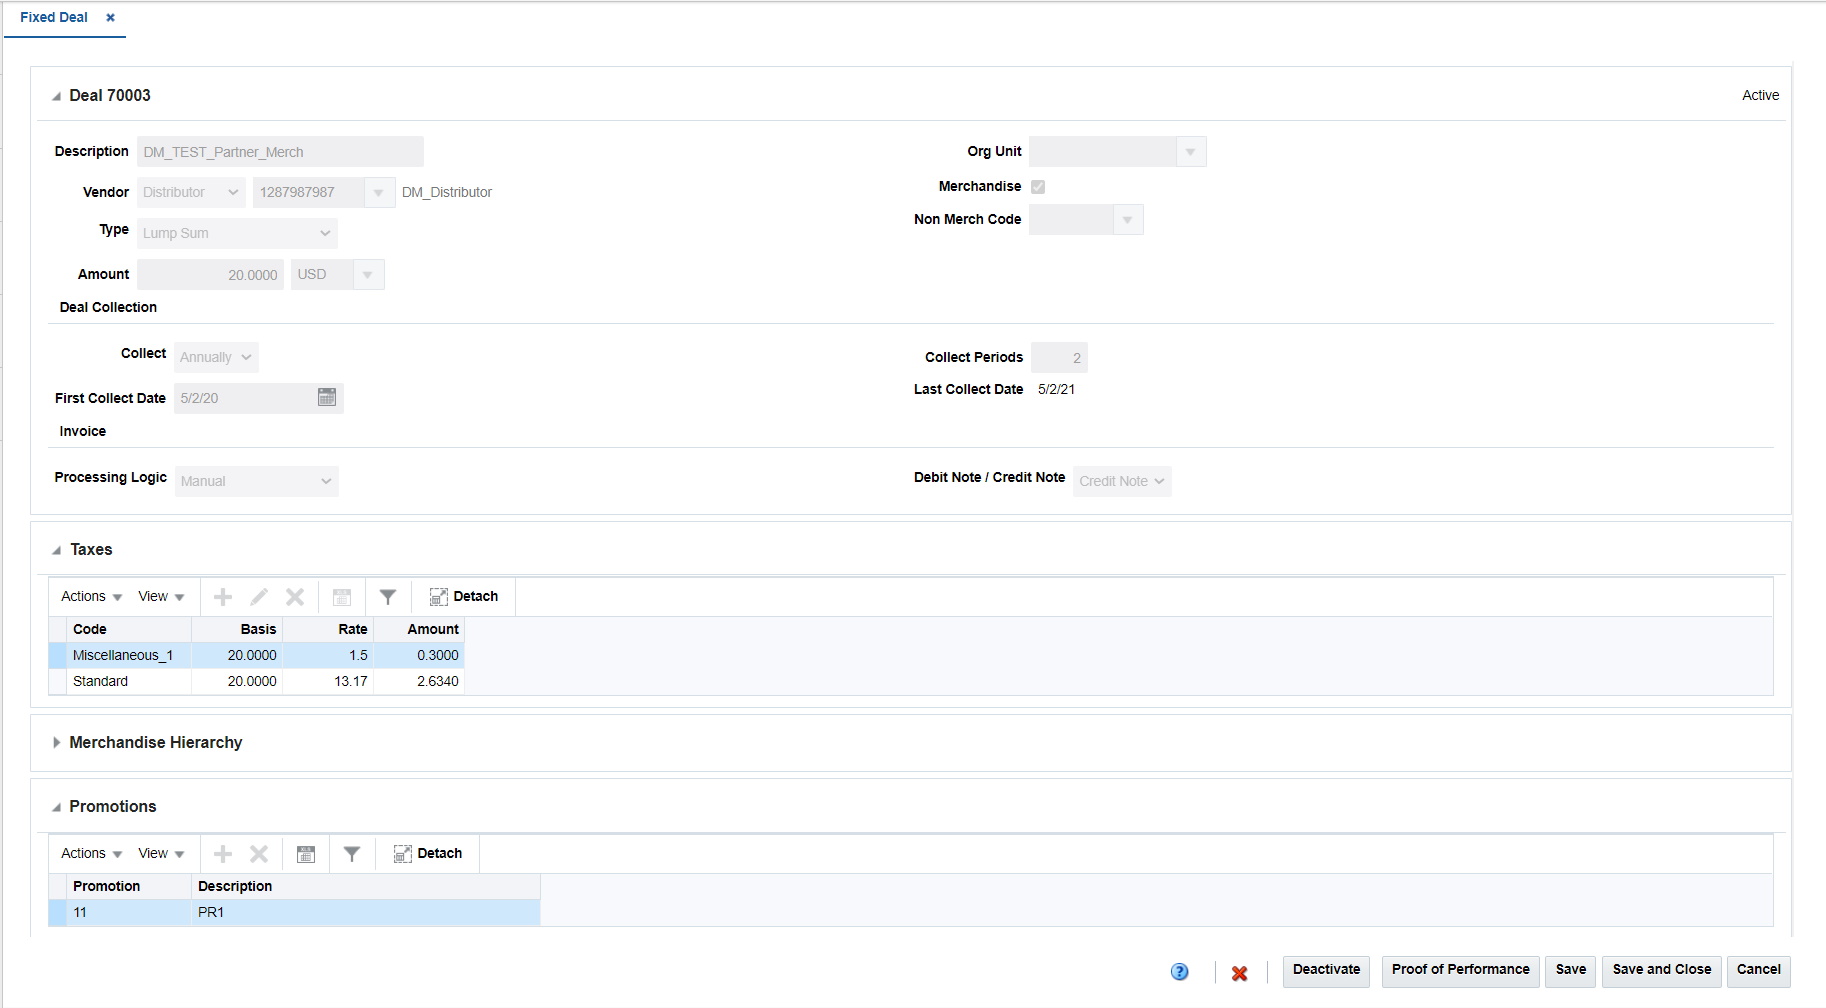Select the Standard tax row
This screenshot has height=1008, width=1826.
pos(100,681)
